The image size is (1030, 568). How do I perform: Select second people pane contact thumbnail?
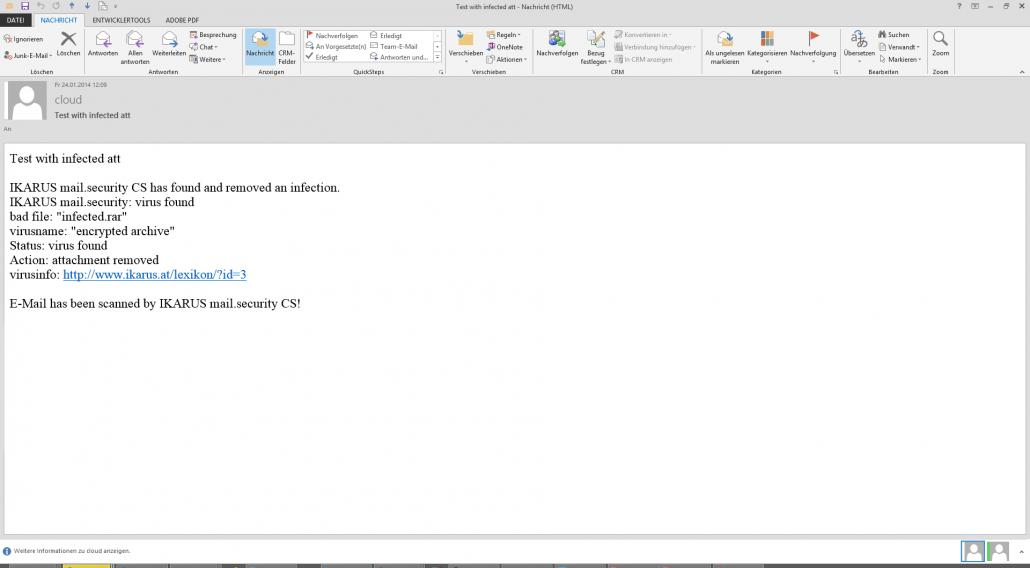click(x=998, y=552)
